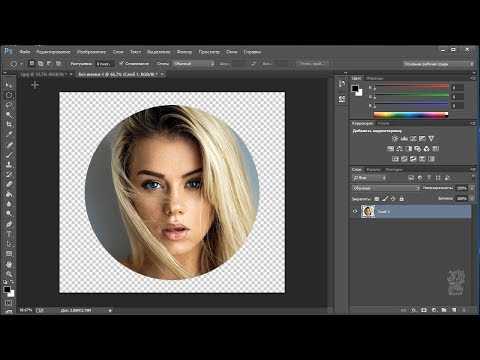Open the Файл menu
480x360 pixels.
point(25,52)
